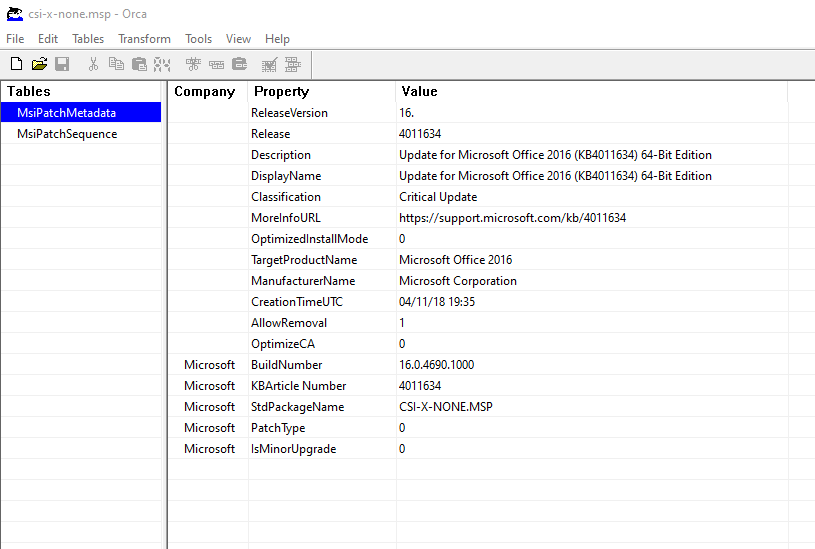
Task: Click the Find binoculars toolbar icon
Action: [x=162, y=64]
